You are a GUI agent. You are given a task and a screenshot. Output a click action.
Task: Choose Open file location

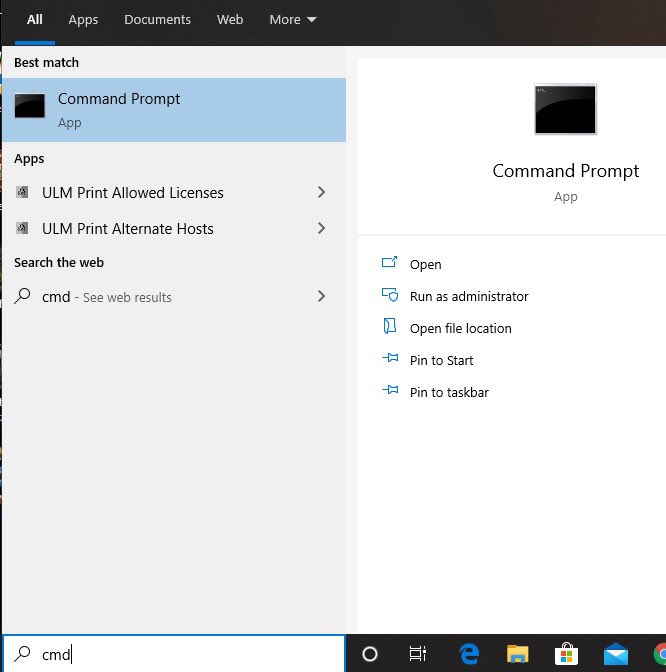(461, 329)
